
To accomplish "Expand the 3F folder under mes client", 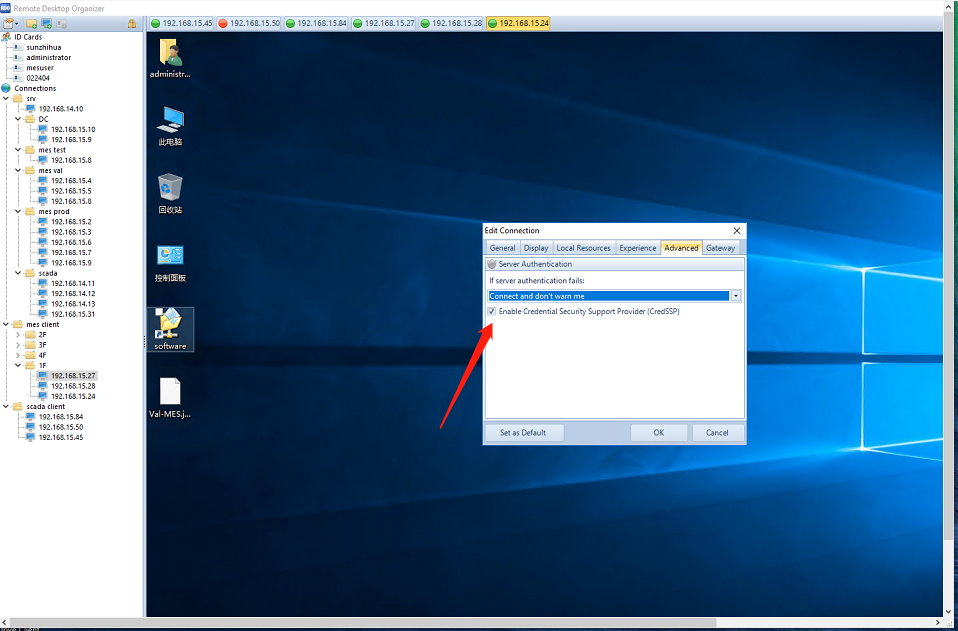I will [x=18, y=345].
